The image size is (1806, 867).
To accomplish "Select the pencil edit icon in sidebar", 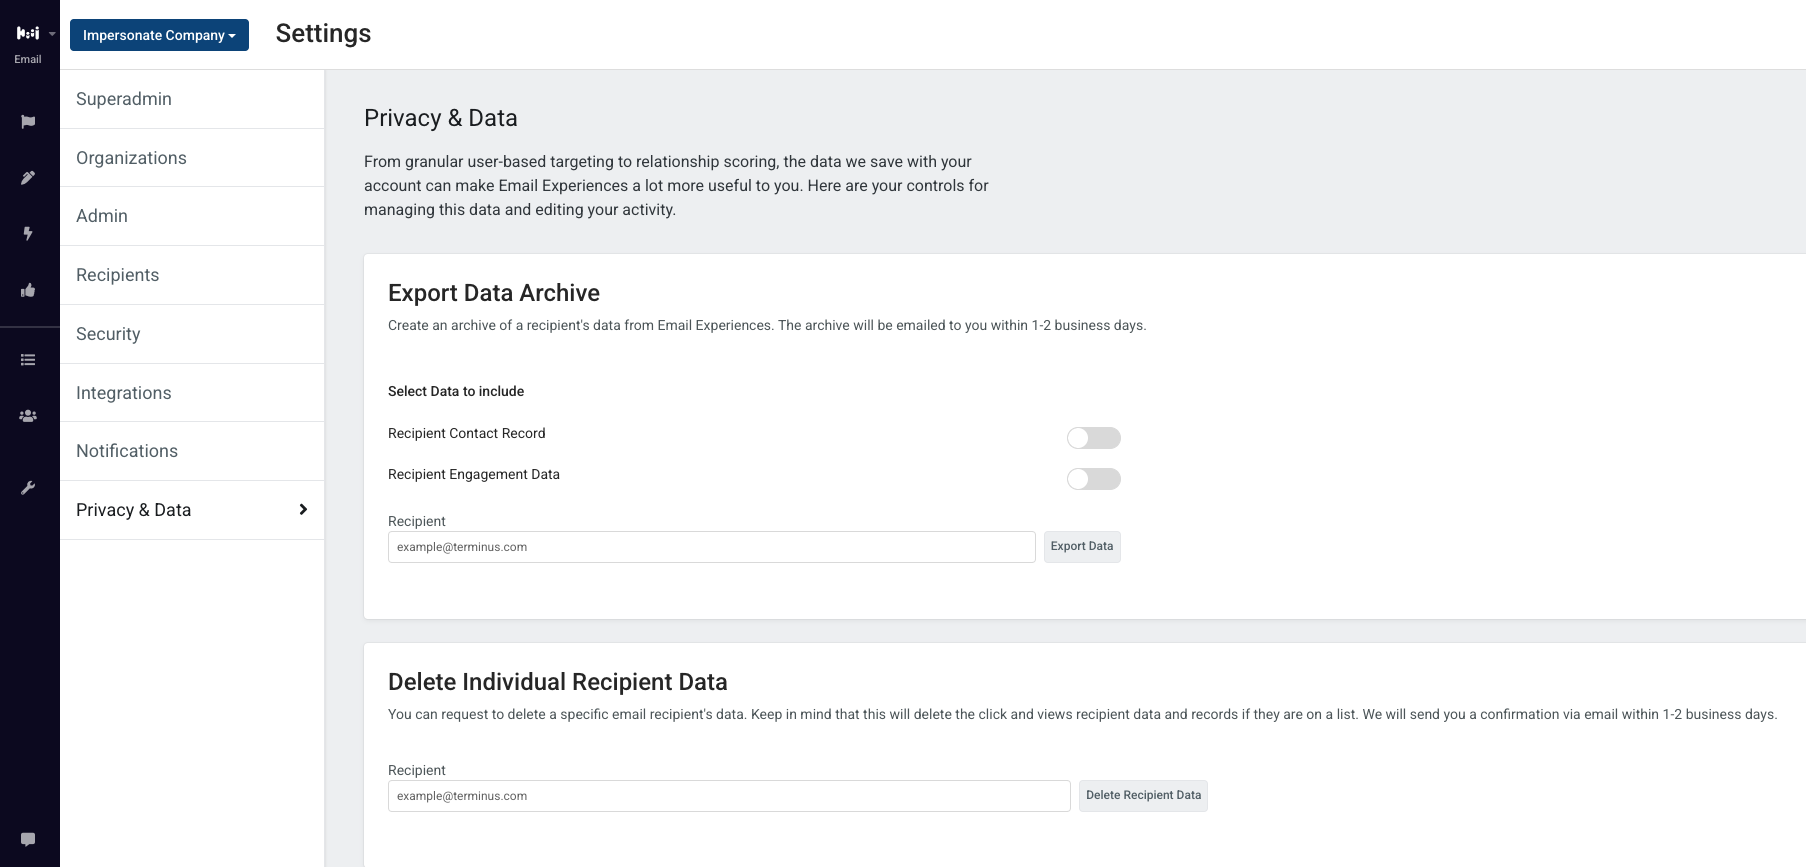I will click(x=28, y=178).
